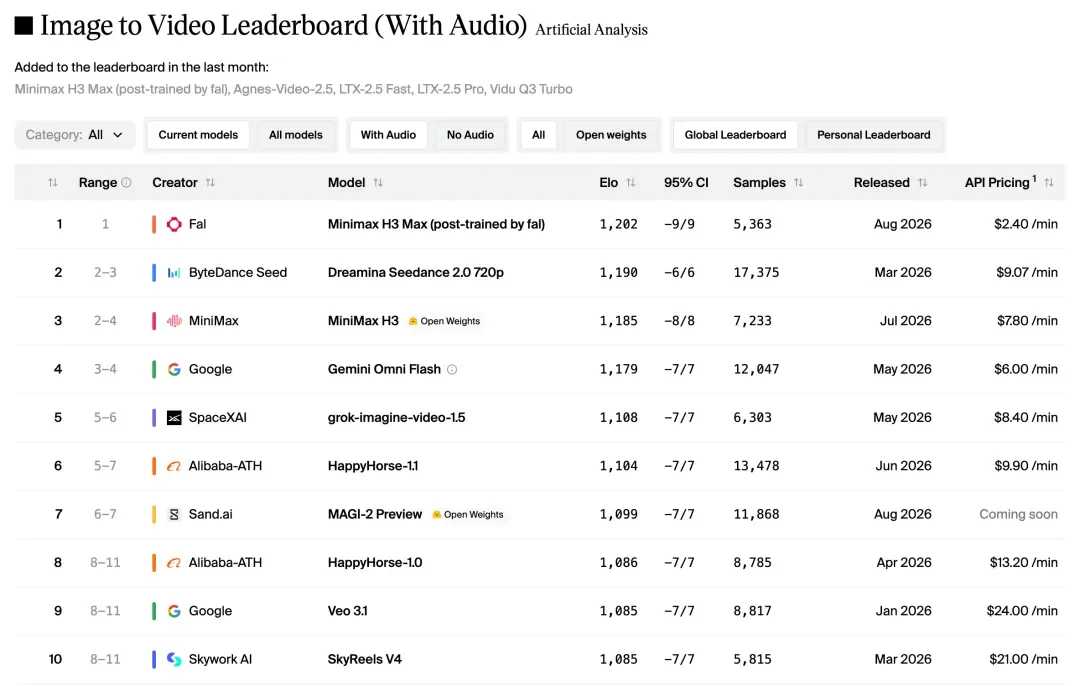Open the Category: All dropdown

pyautogui.click(x=74, y=135)
